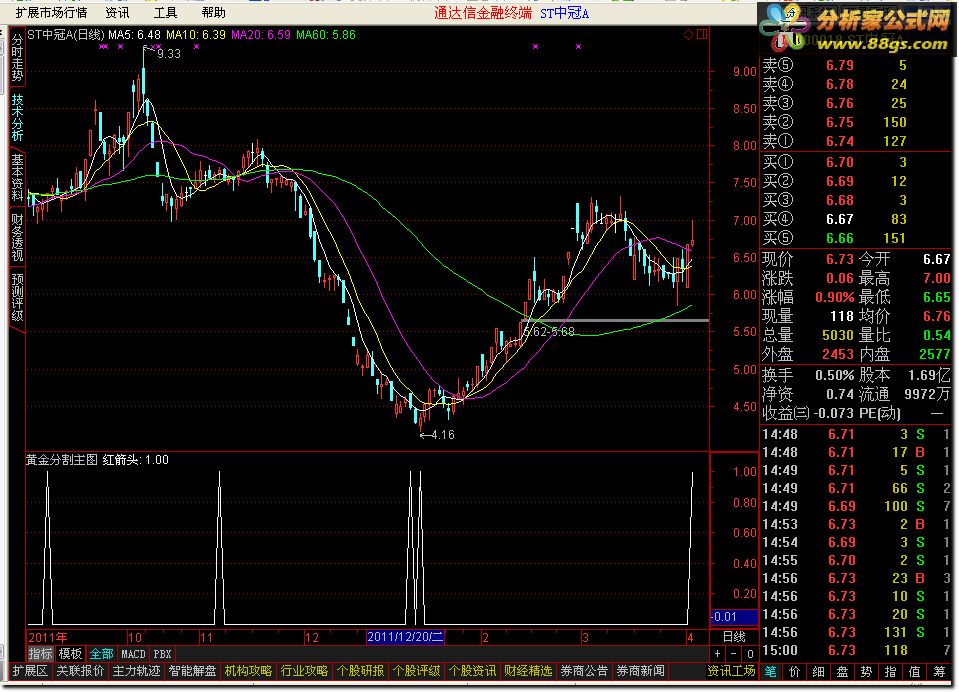
Task: Click the 日线 period selector
Action: (734, 637)
